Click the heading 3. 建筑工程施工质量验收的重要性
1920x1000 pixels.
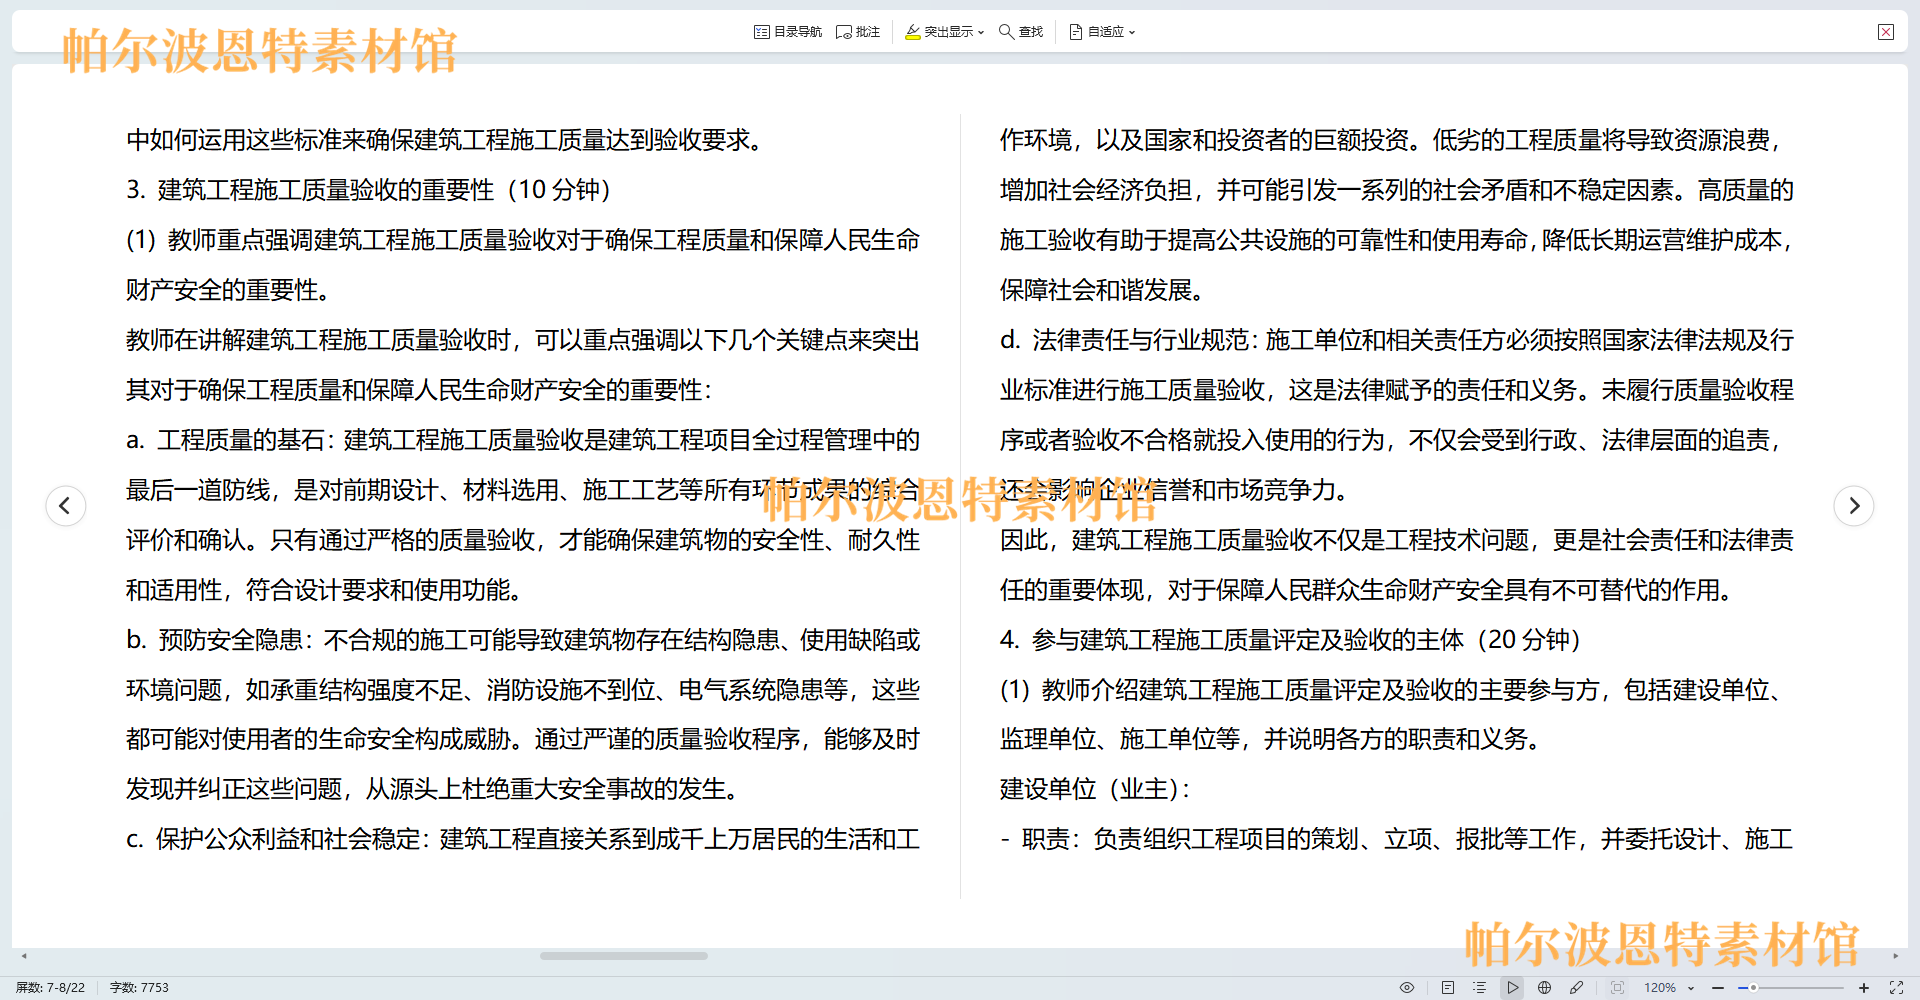(368, 190)
